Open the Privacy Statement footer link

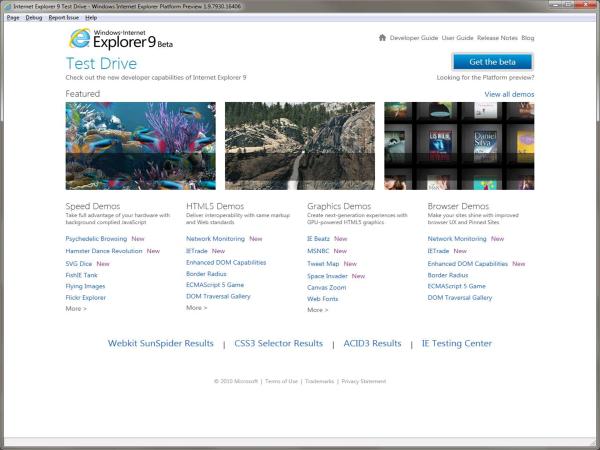pyautogui.click(x=364, y=381)
